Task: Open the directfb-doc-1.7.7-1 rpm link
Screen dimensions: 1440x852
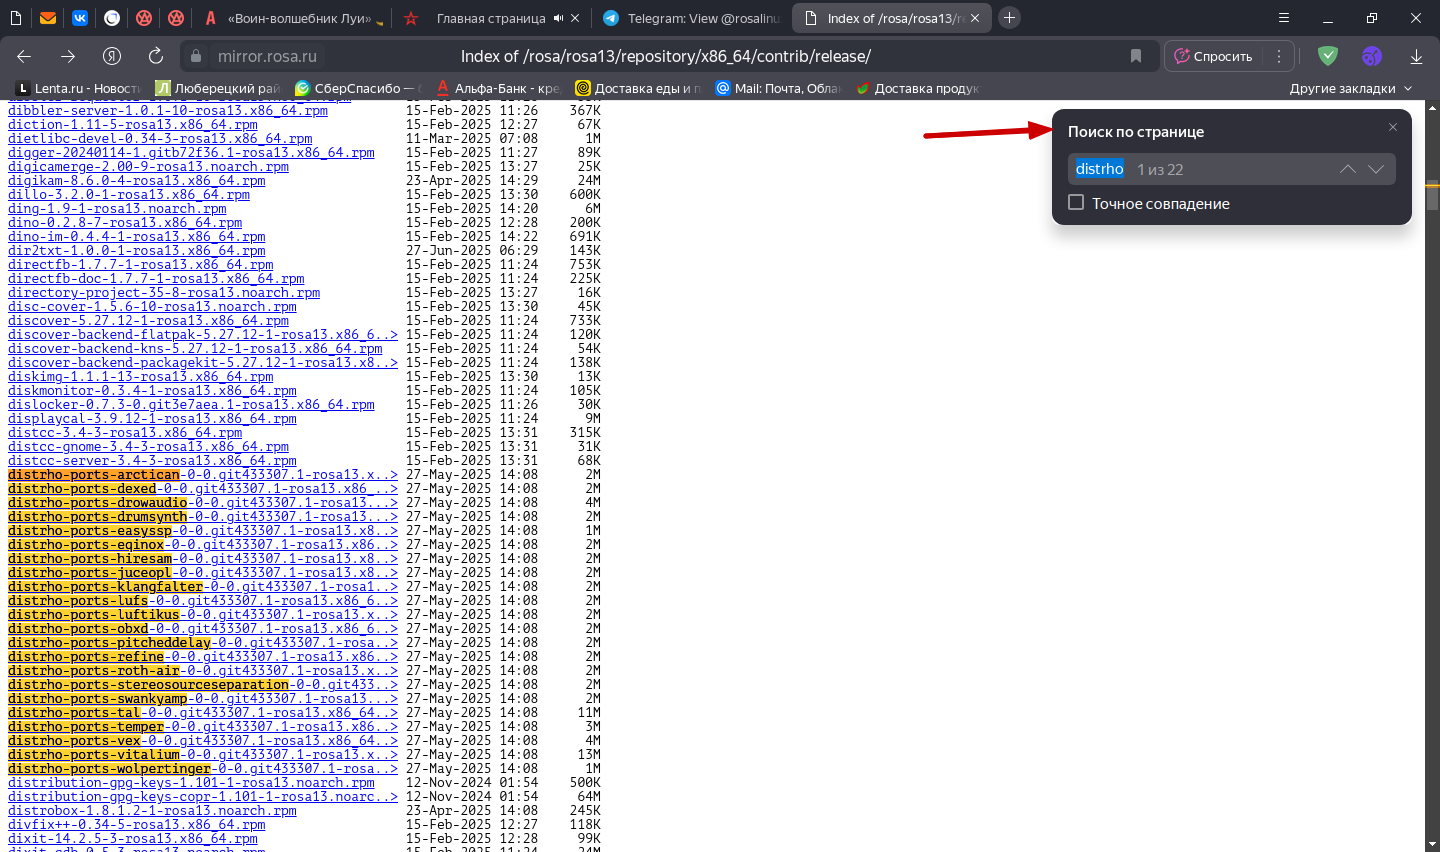Action: (156, 279)
